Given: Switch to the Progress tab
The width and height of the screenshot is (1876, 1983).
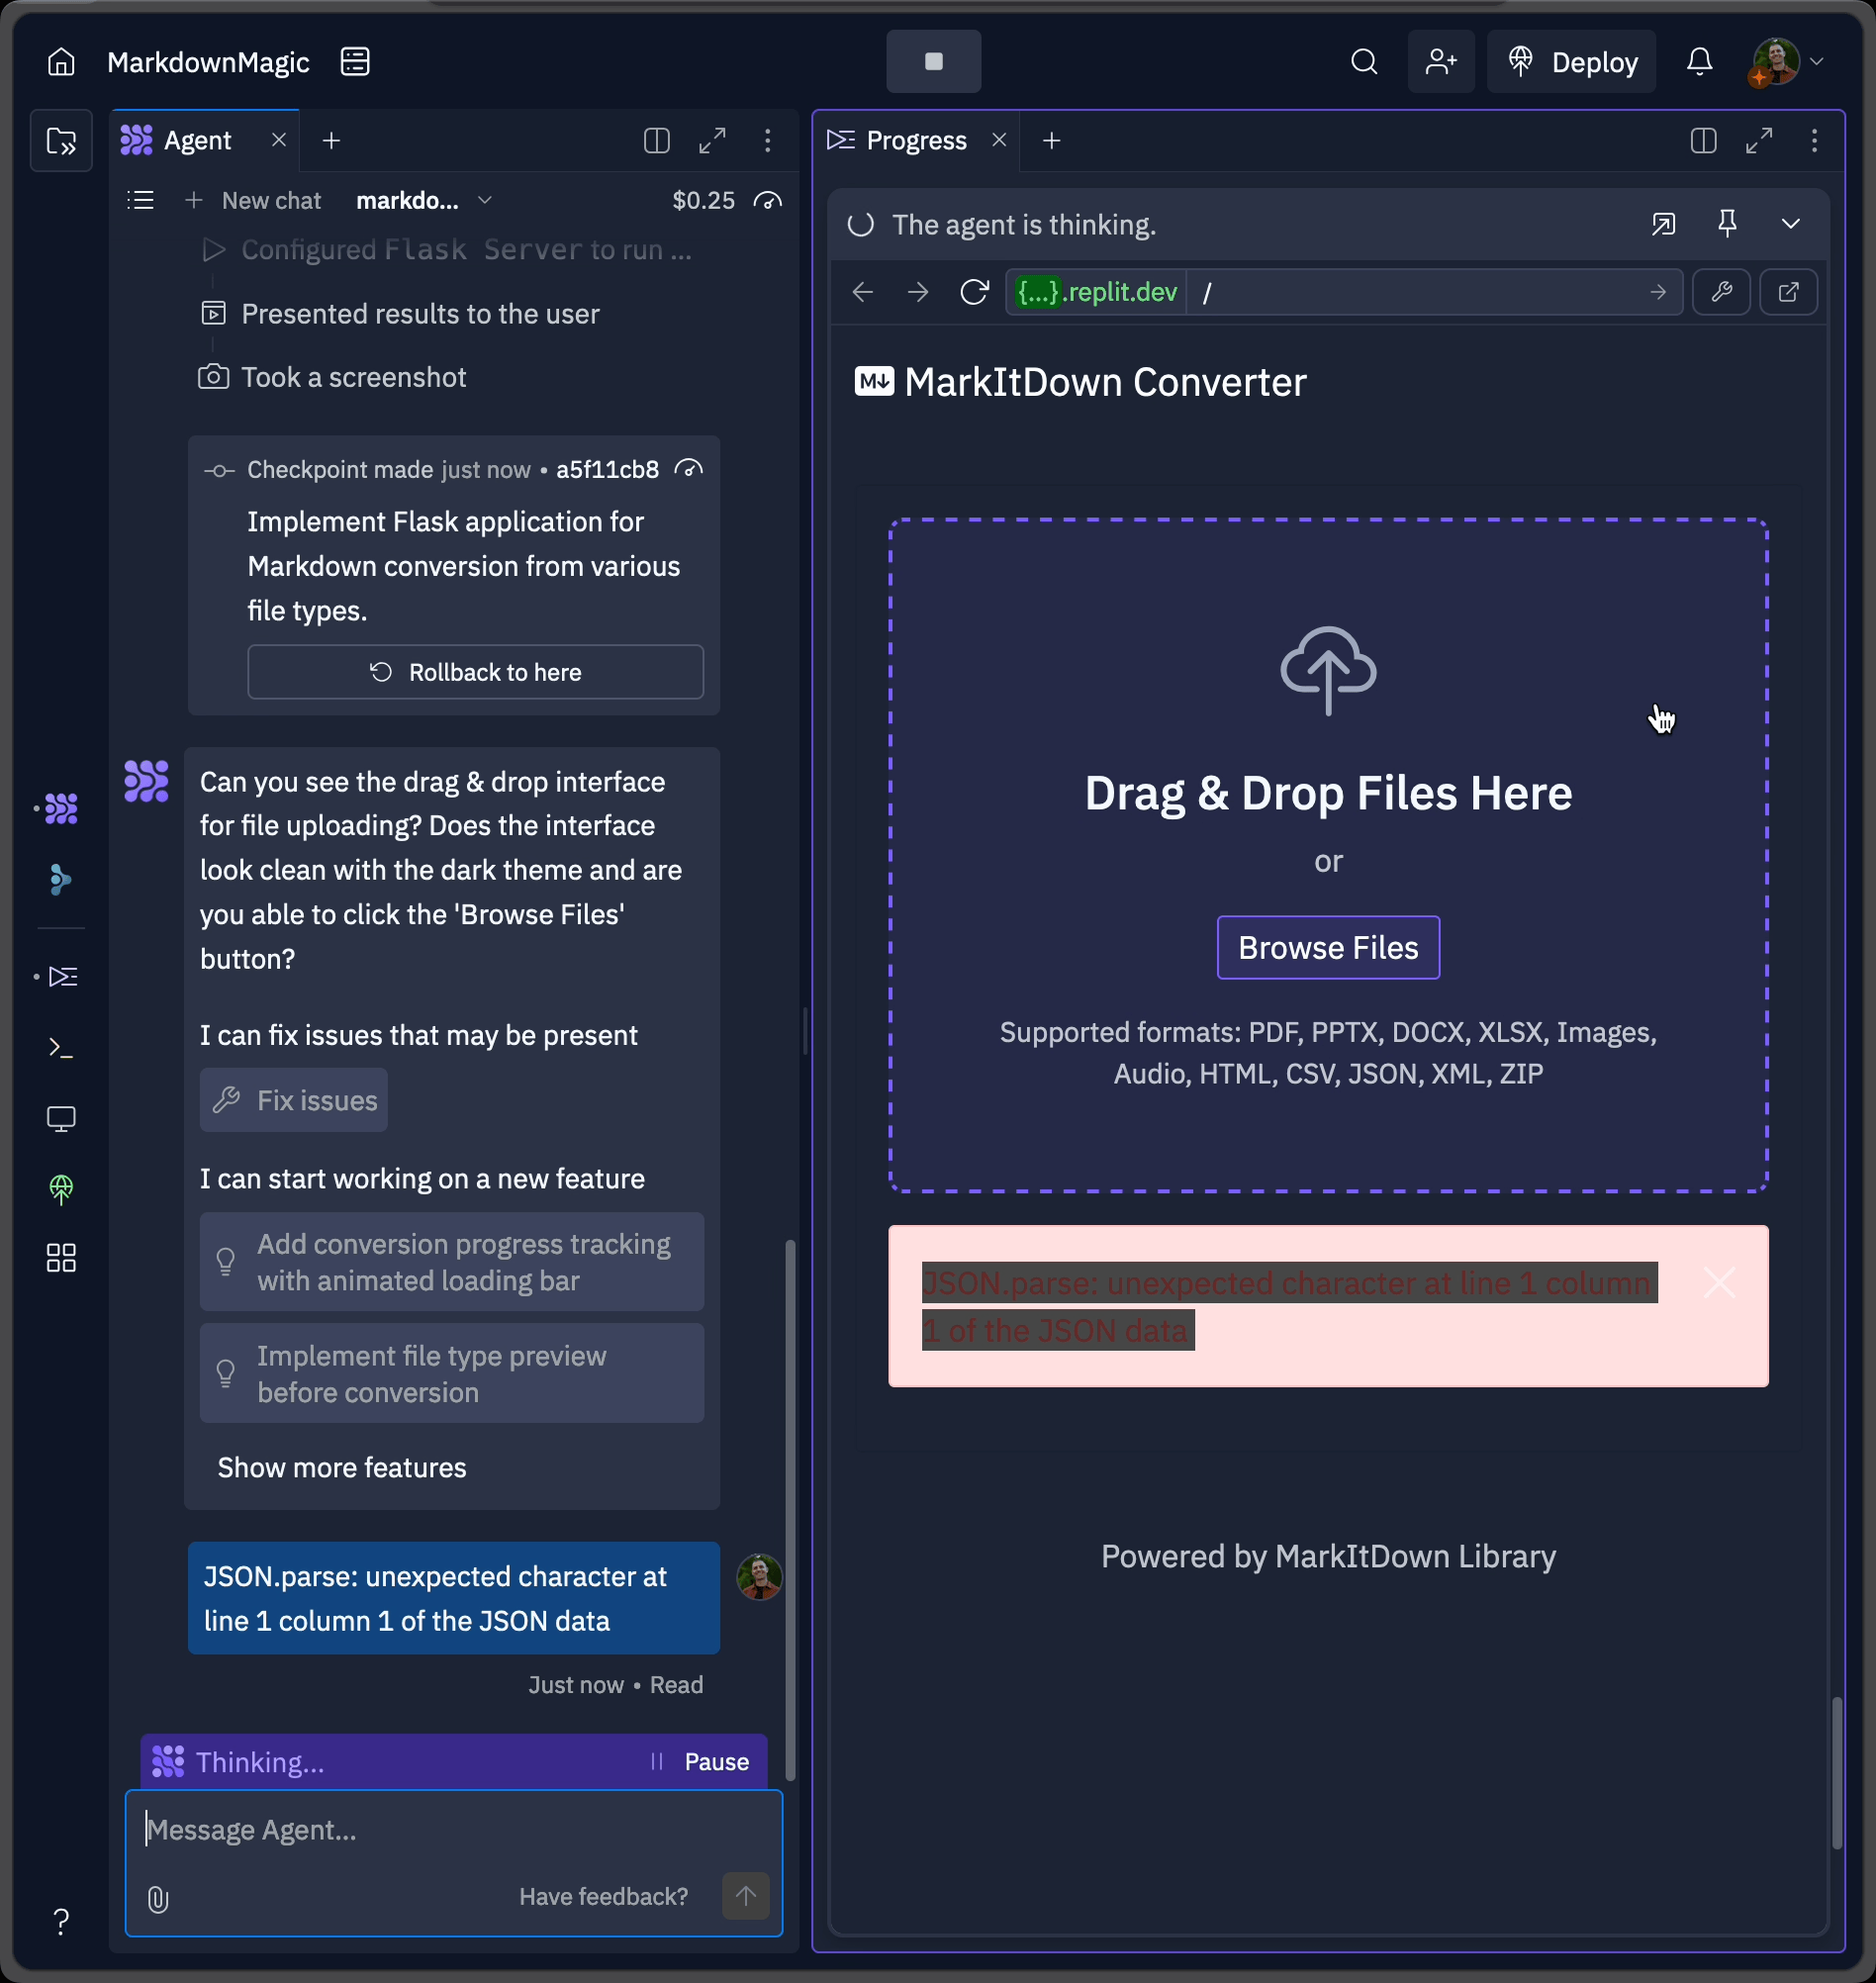Looking at the screenshot, I should [898, 141].
